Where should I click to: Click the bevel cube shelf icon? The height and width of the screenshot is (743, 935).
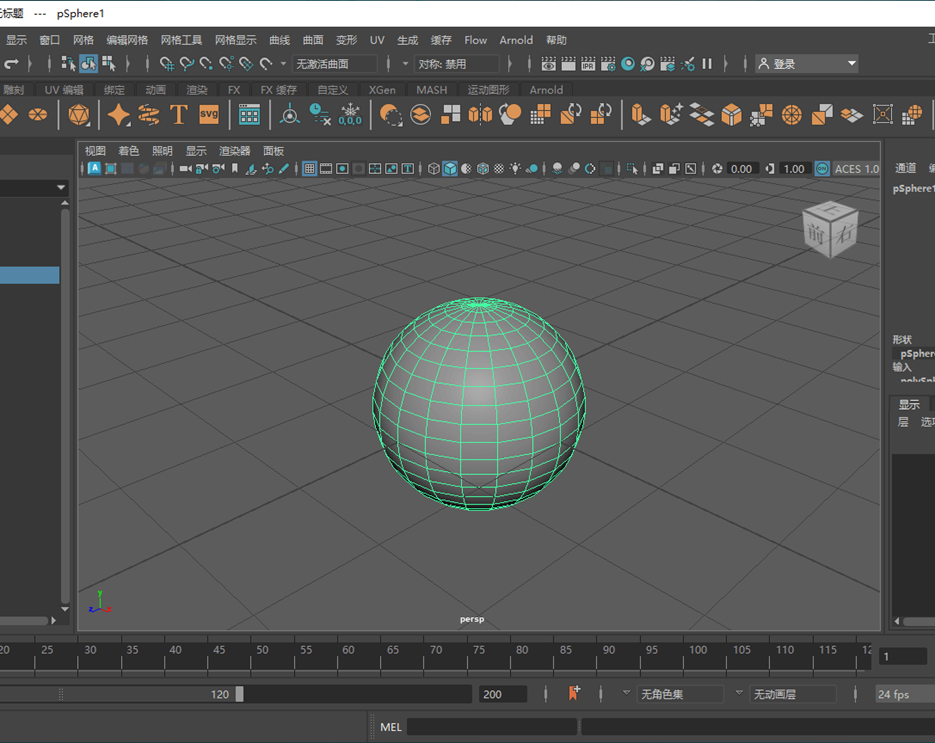732,114
